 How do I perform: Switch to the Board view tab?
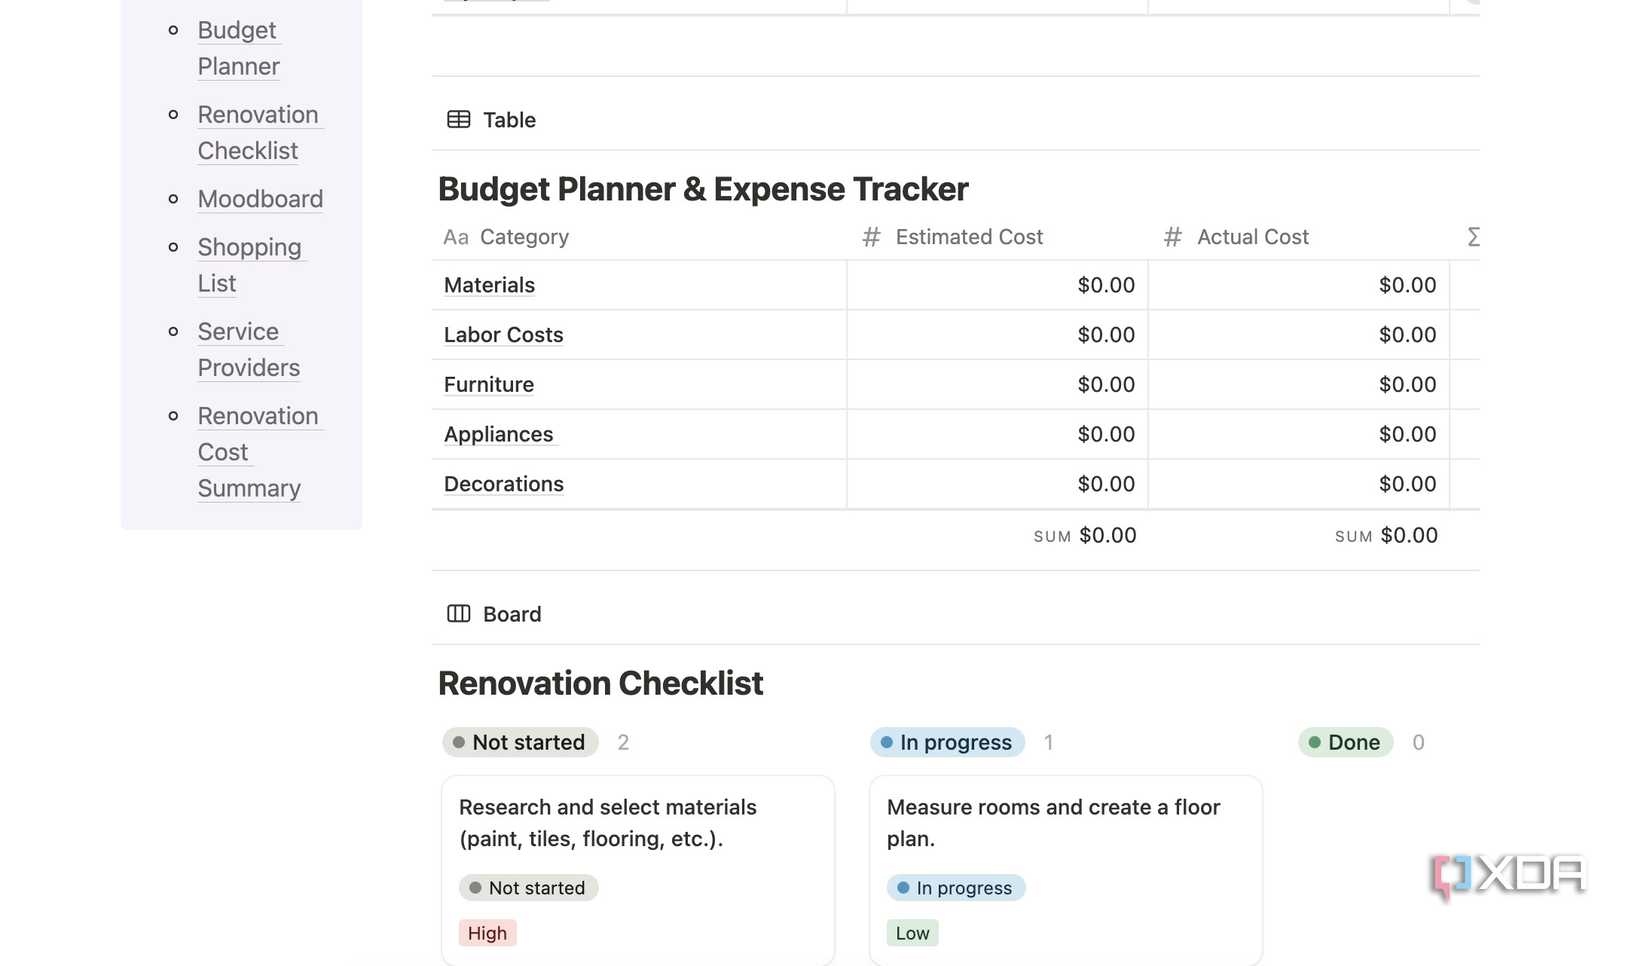pos(511,614)
